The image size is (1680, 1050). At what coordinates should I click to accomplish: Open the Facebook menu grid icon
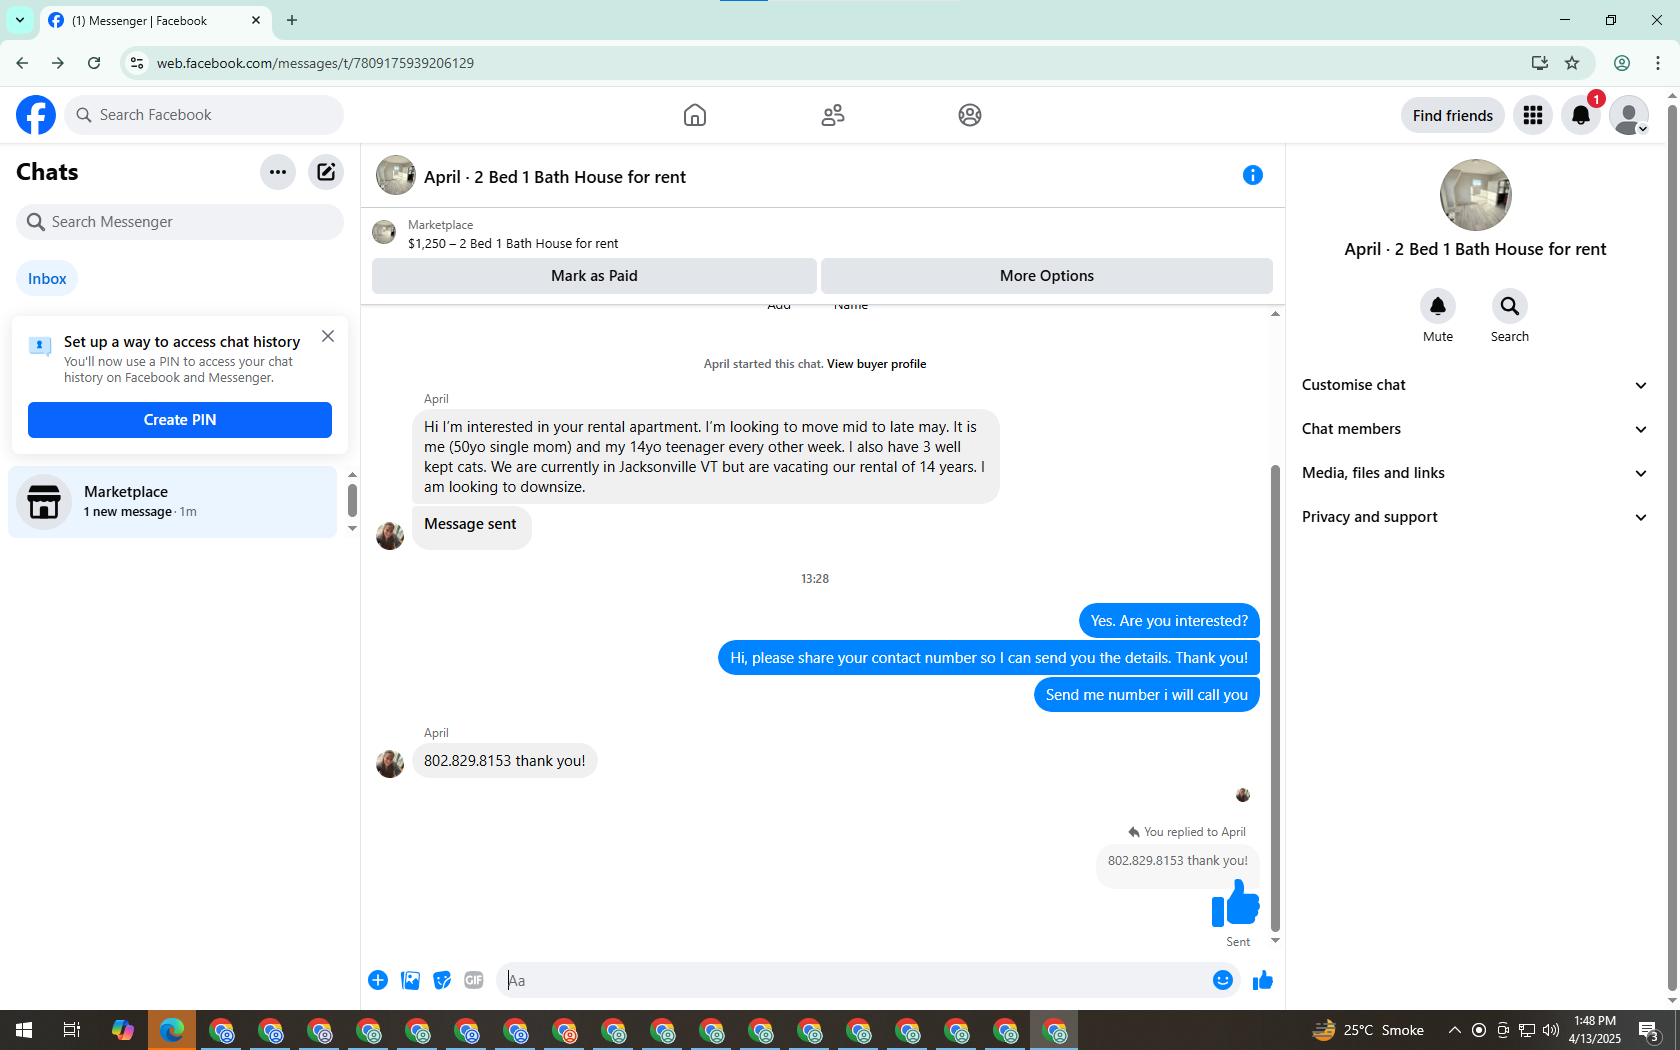coord(1533,115)
